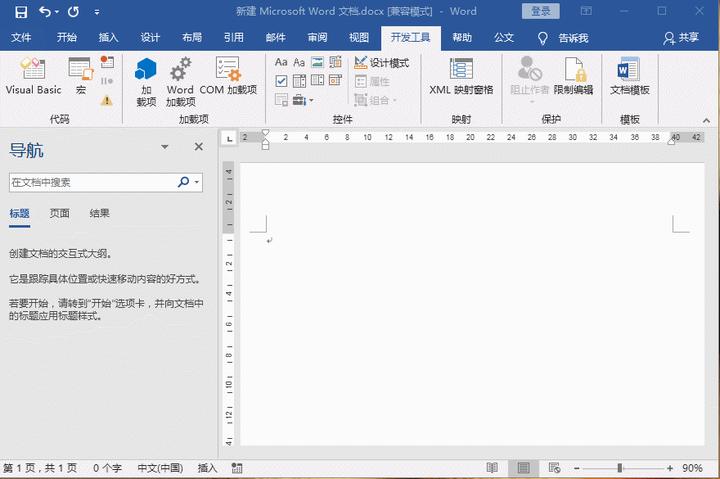Toggle 设计模式 design mode

click(382, 63)
